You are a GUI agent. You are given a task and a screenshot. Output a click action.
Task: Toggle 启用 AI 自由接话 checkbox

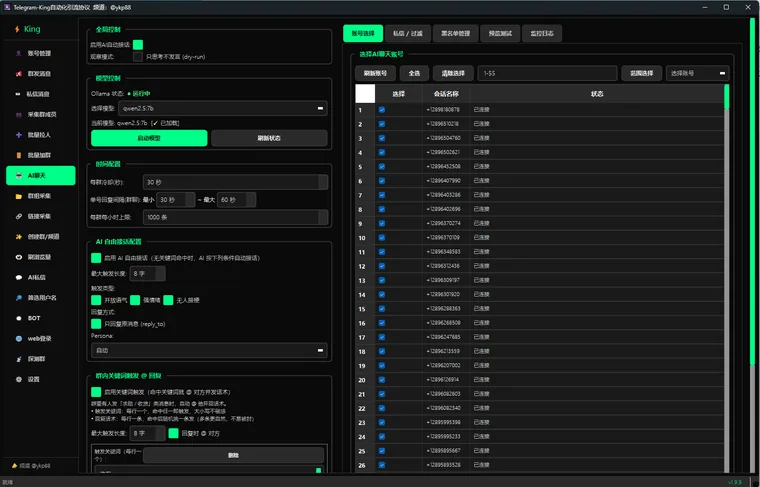[96, 258]
